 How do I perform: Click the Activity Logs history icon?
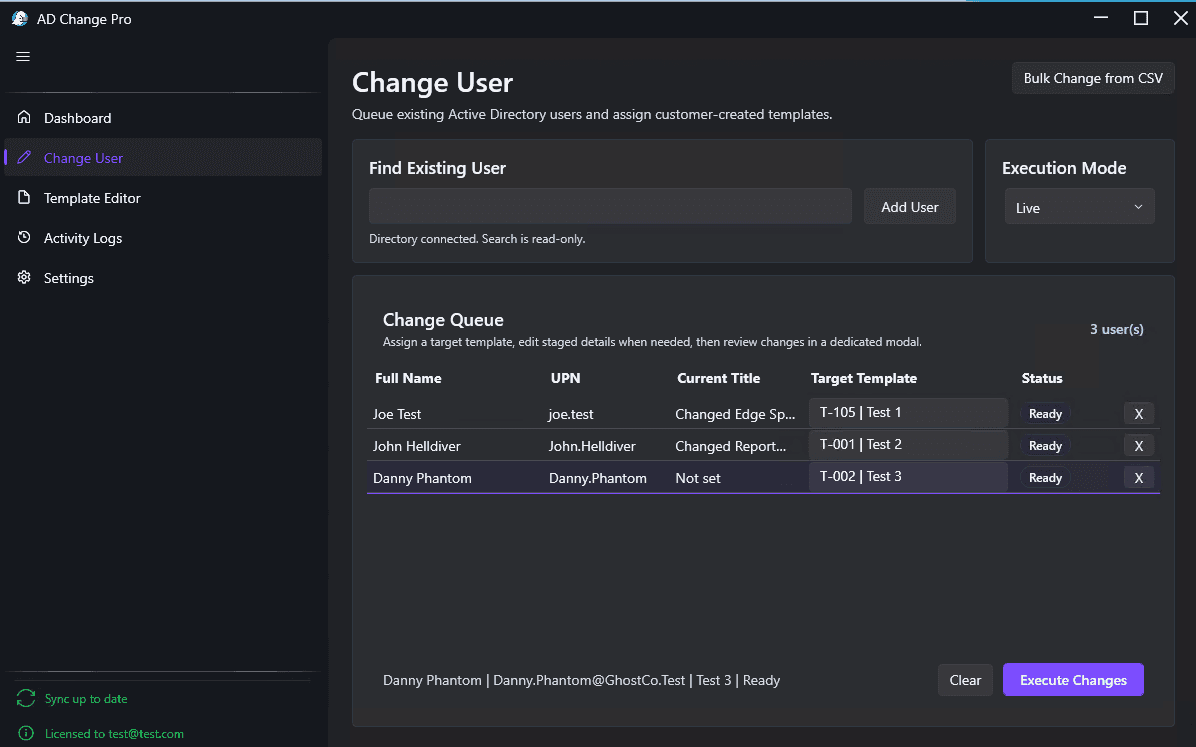24,237
